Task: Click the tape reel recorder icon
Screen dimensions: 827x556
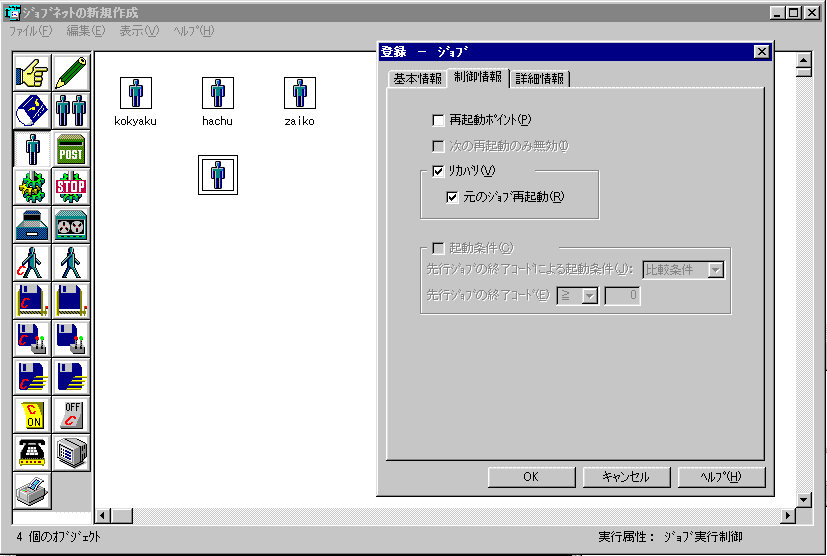Action: (x=71, y=225)
